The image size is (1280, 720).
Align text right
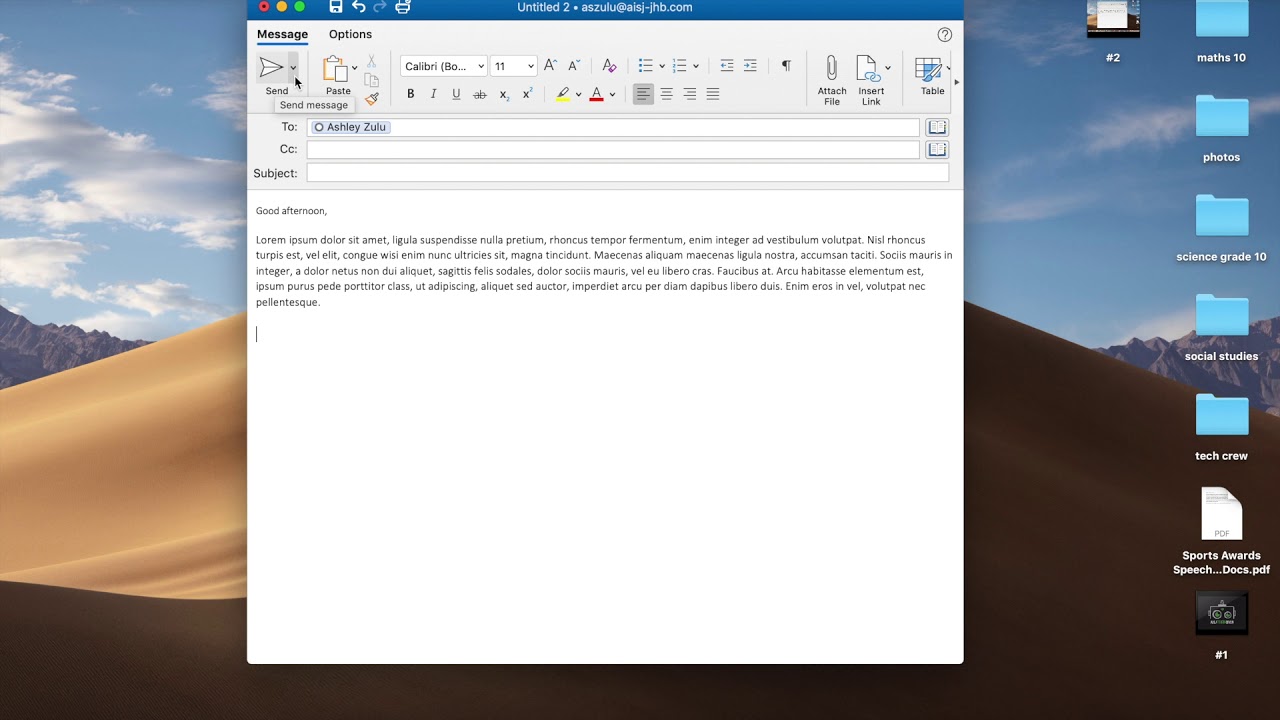pos(690,94)
